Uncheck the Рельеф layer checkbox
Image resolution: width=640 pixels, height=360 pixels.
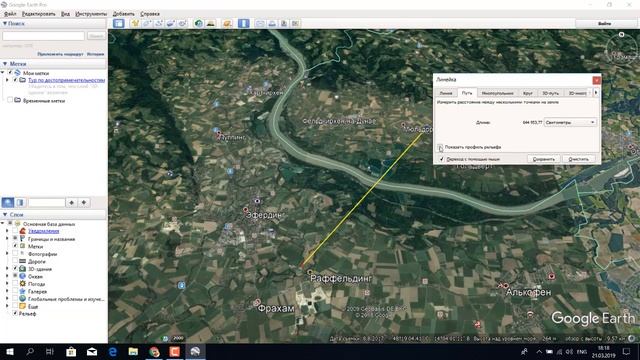[x=15, y=313]
